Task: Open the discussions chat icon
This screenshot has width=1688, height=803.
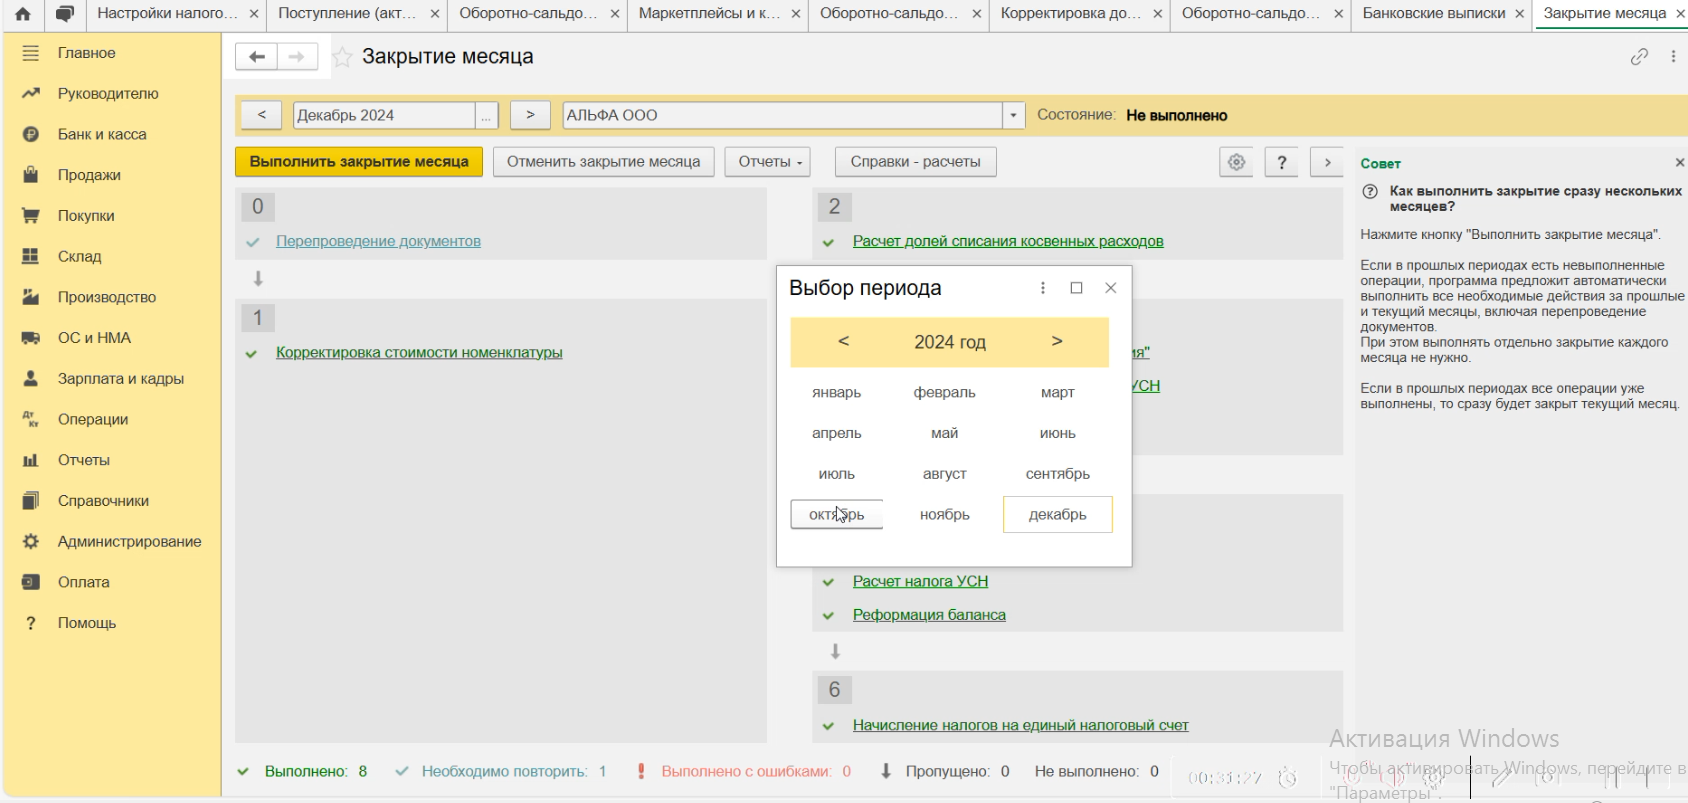Action: 65,14
